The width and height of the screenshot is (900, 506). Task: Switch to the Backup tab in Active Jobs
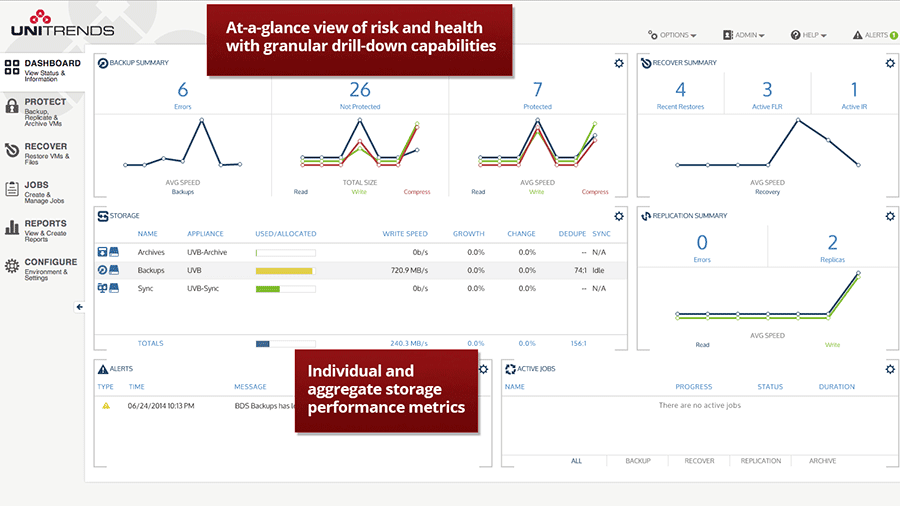[638, 461]
